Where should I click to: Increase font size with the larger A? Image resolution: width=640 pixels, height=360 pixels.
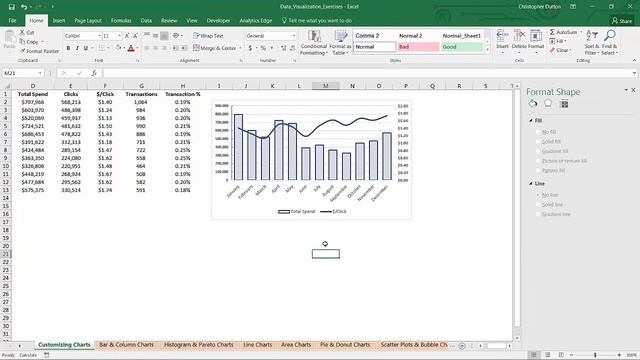coord(127,36)
